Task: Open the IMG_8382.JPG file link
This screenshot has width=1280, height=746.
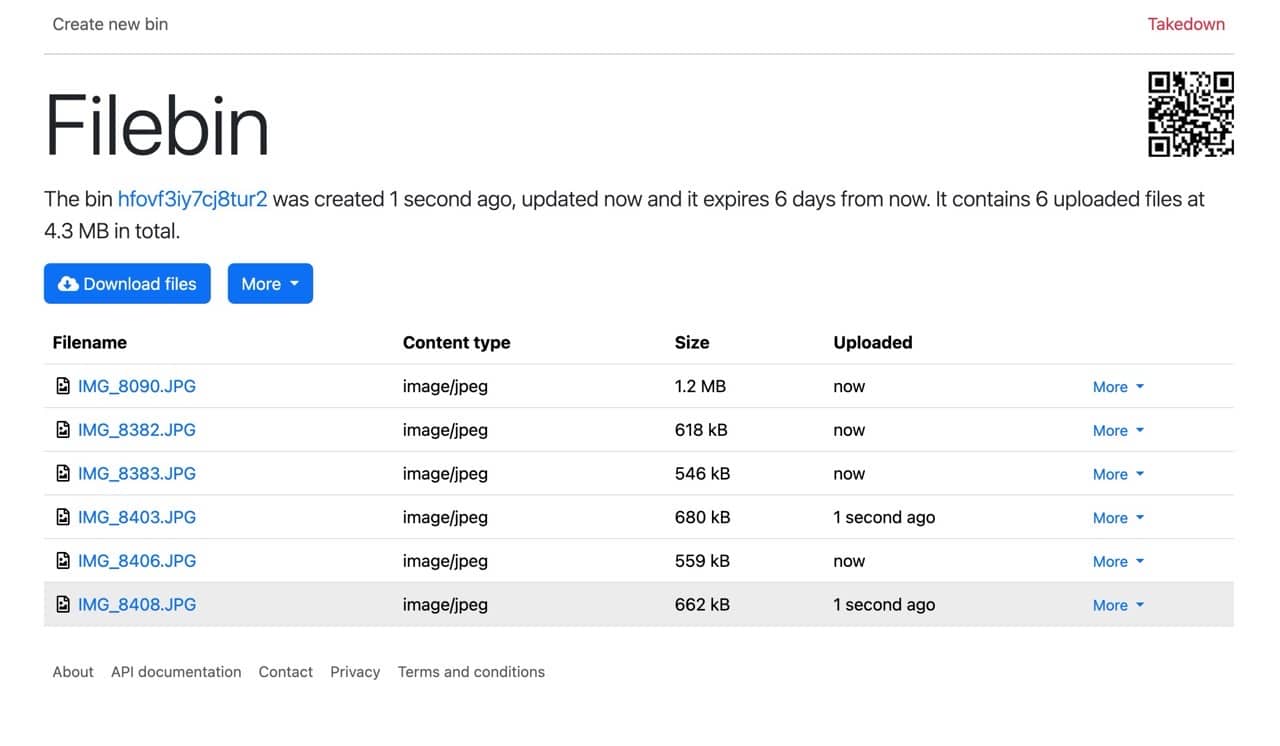Action: (137, 430)
